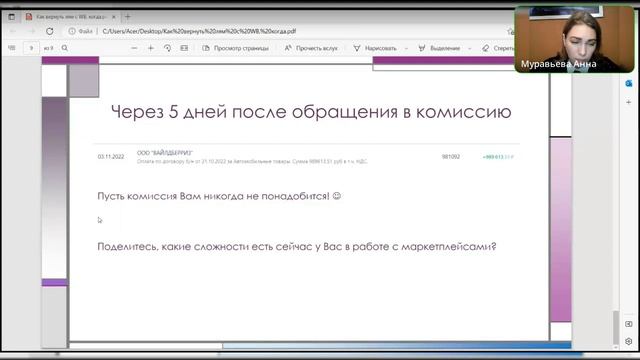The width and height of the screenshot is (640, 360).
Task: Fit PDF page to width
Action: pos(184,48)
